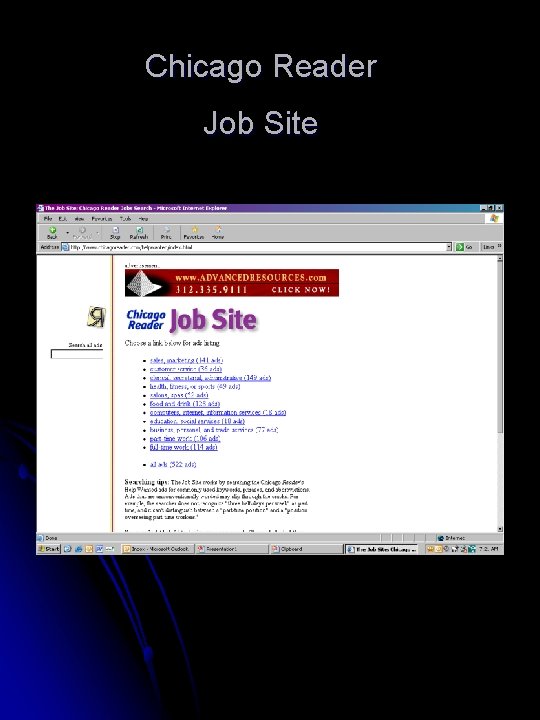Open the salons, spas ads link
Screen dimensions: 540x720
point(179,395)
